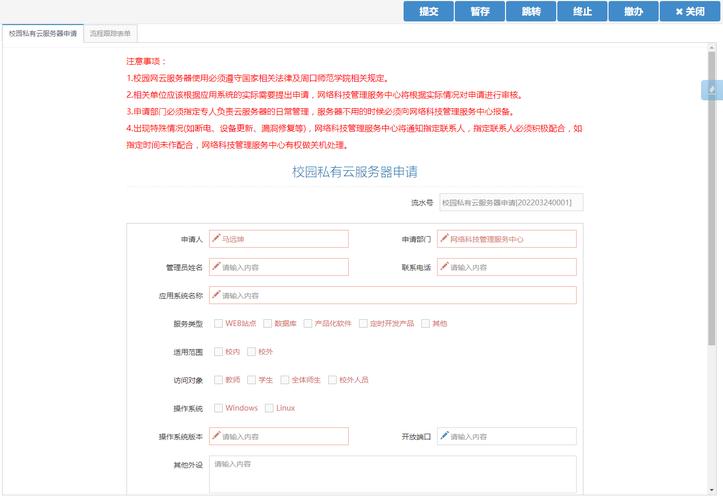
Task: Click the 校园私有云服务器申请 form title
Action: click(355, 172)
